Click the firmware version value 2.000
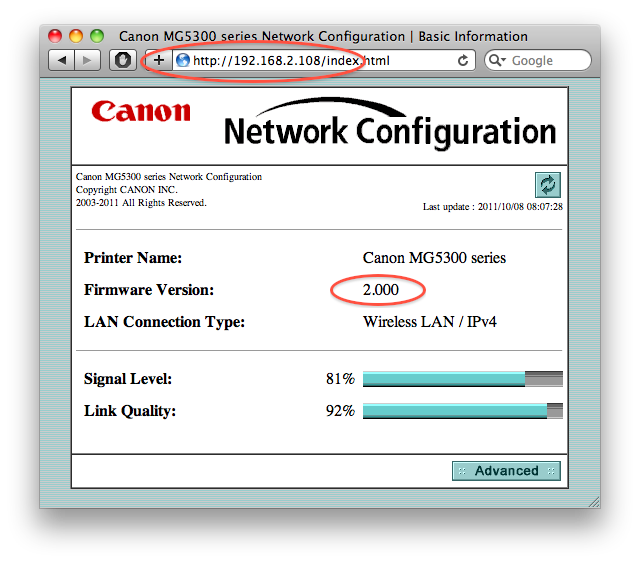Screen dimensions: 640x563 379,290
